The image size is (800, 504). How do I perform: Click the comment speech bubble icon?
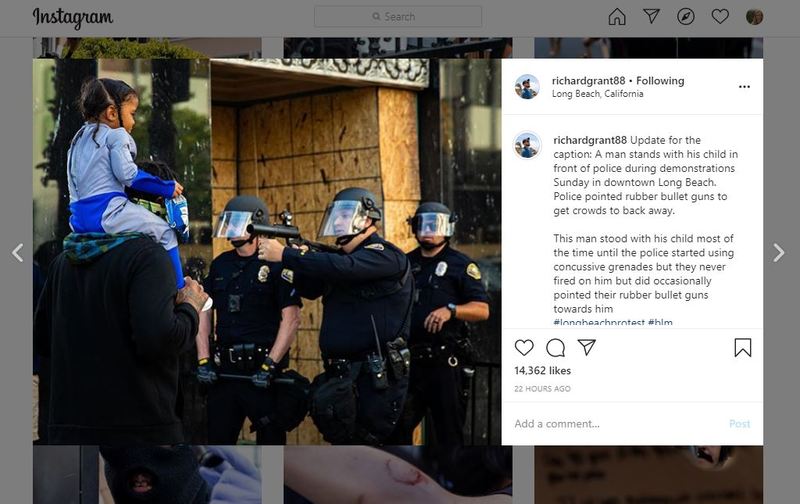click(x=555, y=348)
